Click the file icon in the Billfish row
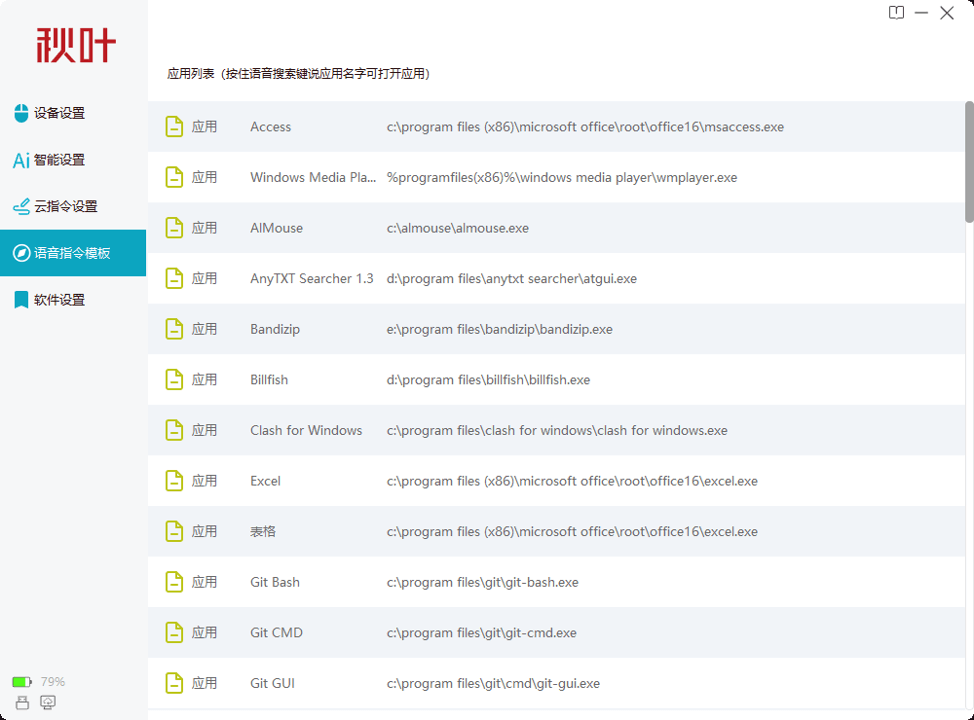 point(174,380)
